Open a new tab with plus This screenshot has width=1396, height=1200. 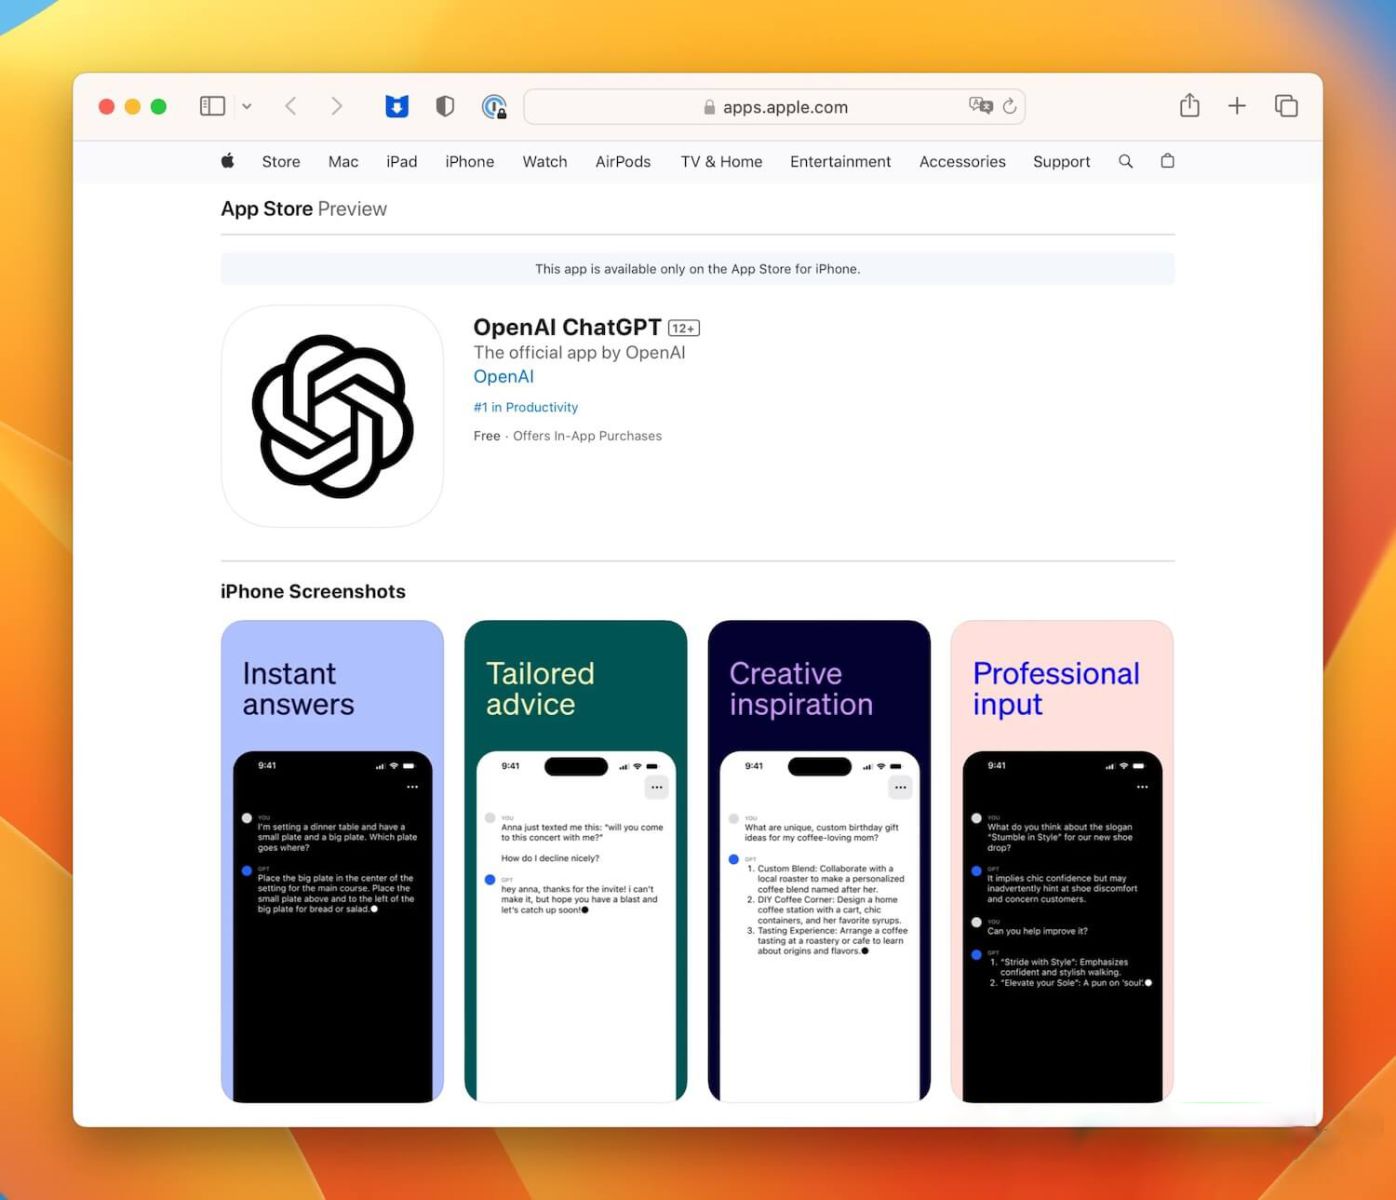point(1237,106)
